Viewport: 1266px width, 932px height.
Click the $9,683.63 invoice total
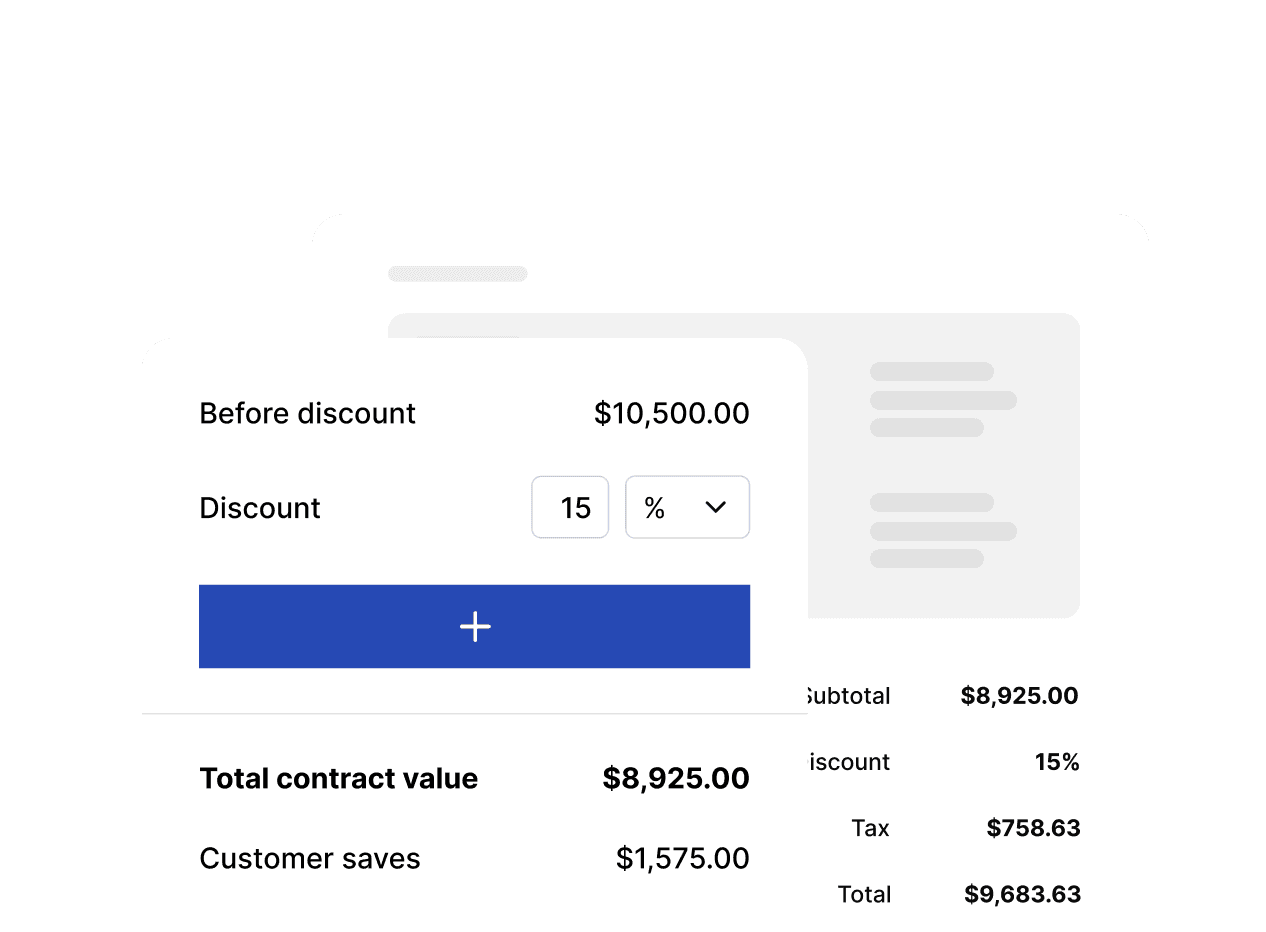pos(1022,894)
